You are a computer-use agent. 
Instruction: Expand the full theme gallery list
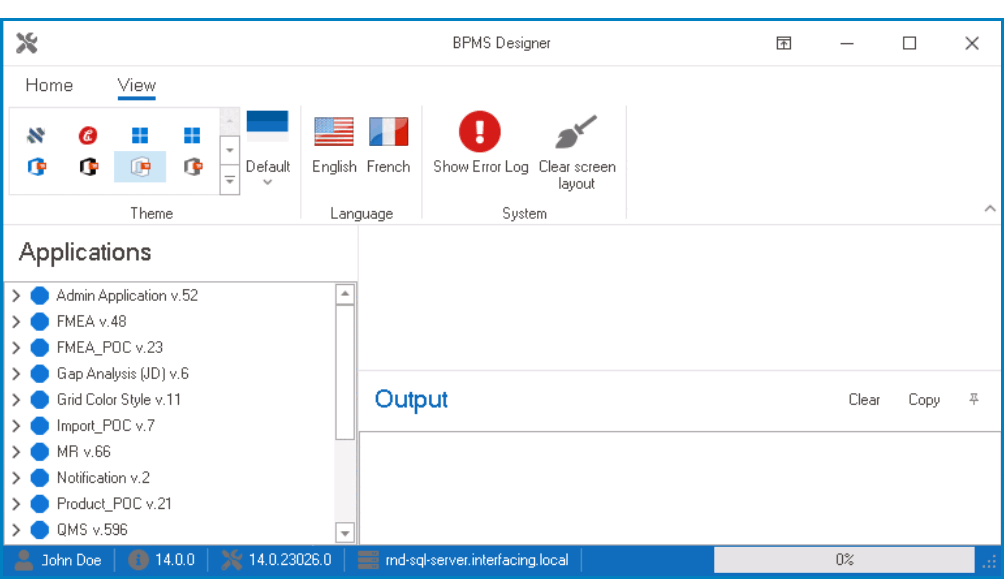tap(230, 181)
